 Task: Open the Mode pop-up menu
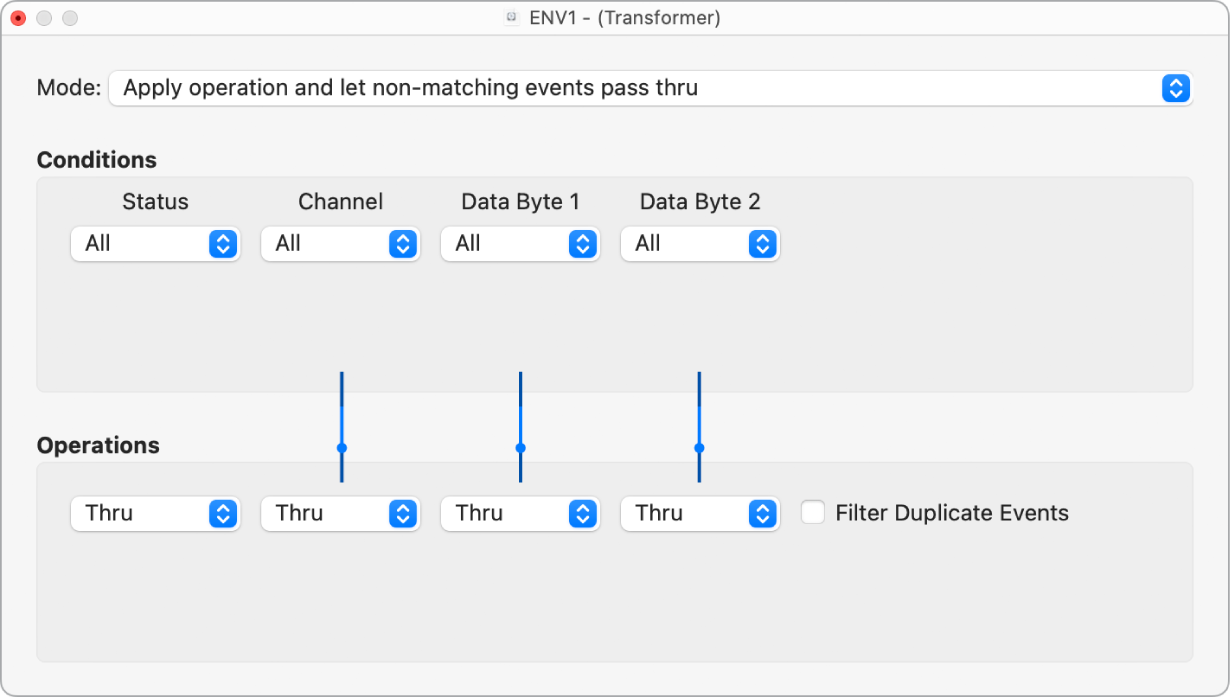pyautogui.click(x=650, y=88)
